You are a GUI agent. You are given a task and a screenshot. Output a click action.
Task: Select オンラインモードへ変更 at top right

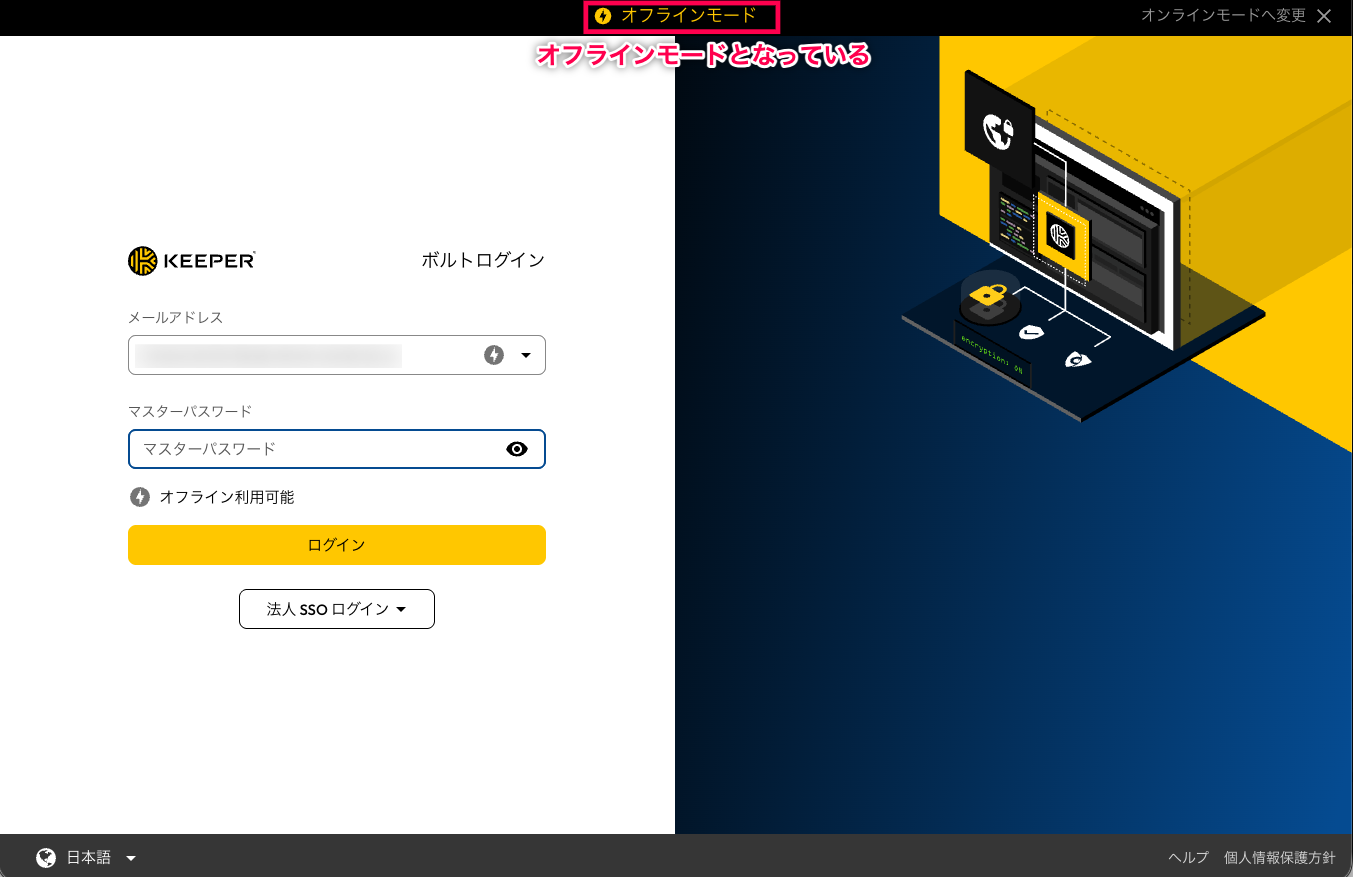pyautogui.click(x=1223, y=16)
